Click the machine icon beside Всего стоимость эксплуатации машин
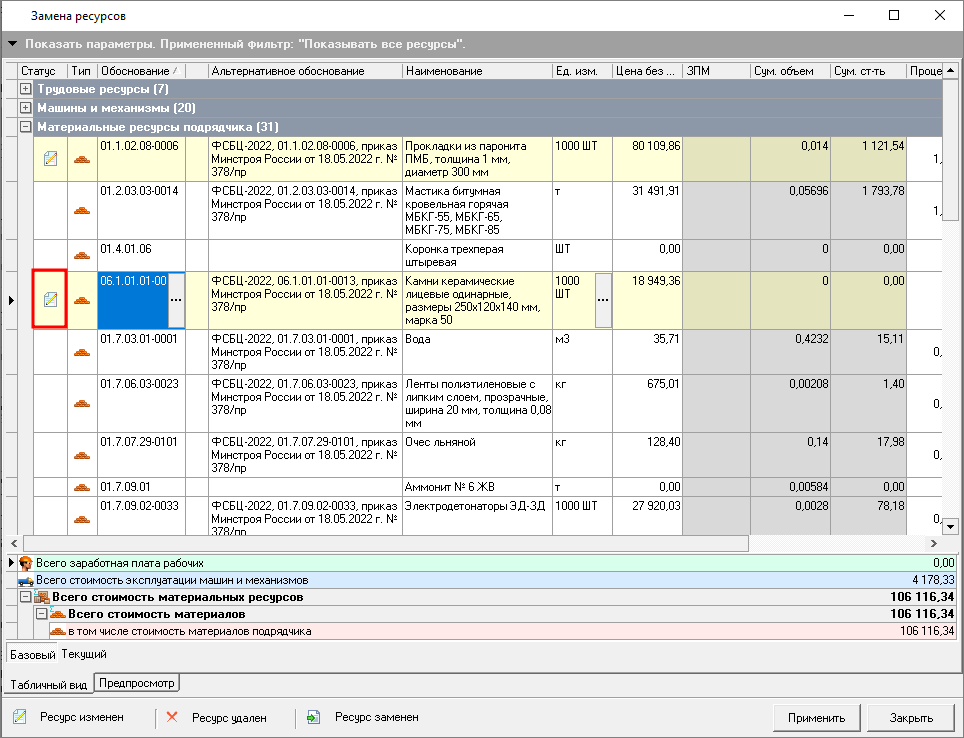This screenshot has width=964, height=738. pos(26,580)
